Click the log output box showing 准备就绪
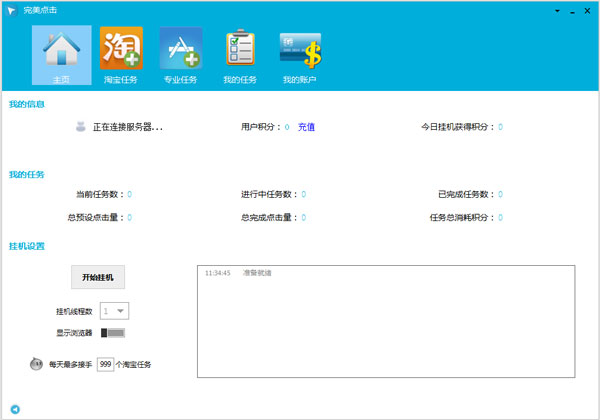Screen dimensions: 600x420 pos(385,320)
